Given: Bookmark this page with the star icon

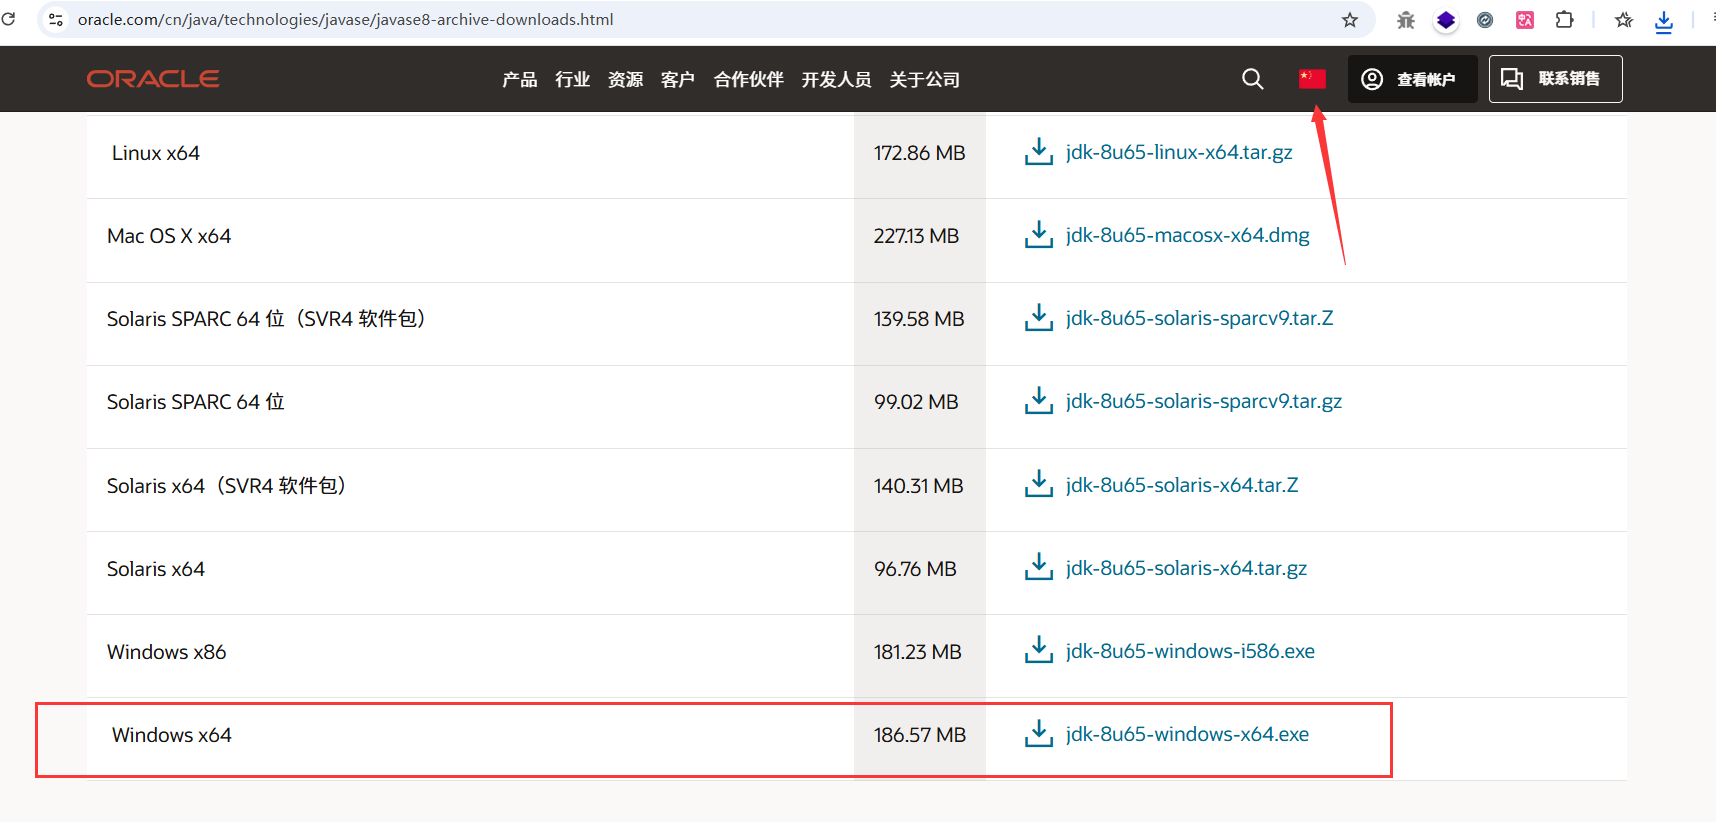Looking at the screenshot, I should click(x=1350, y=20).
